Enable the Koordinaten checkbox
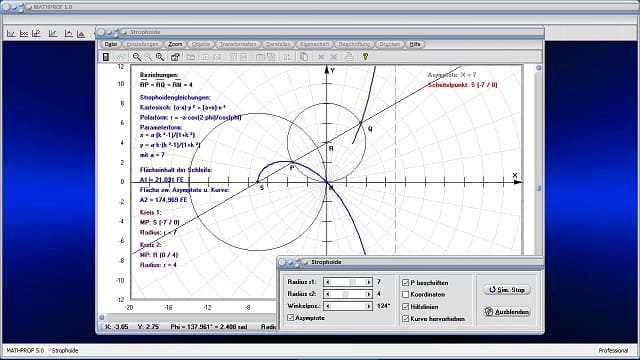Image resolution: width=640 pixels, height=360 pixels. click(405, 294)
